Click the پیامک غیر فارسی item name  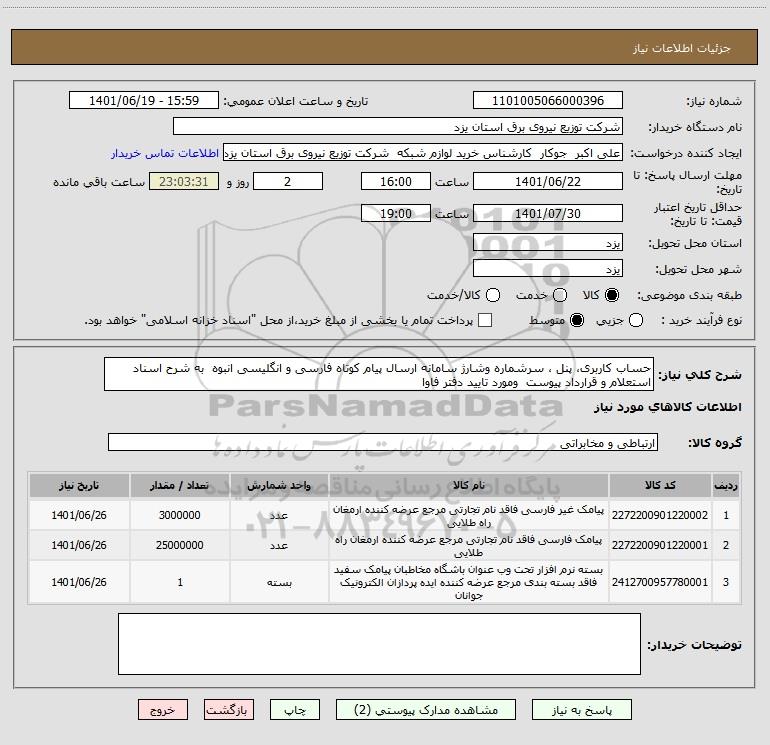(x=468, y=516)
